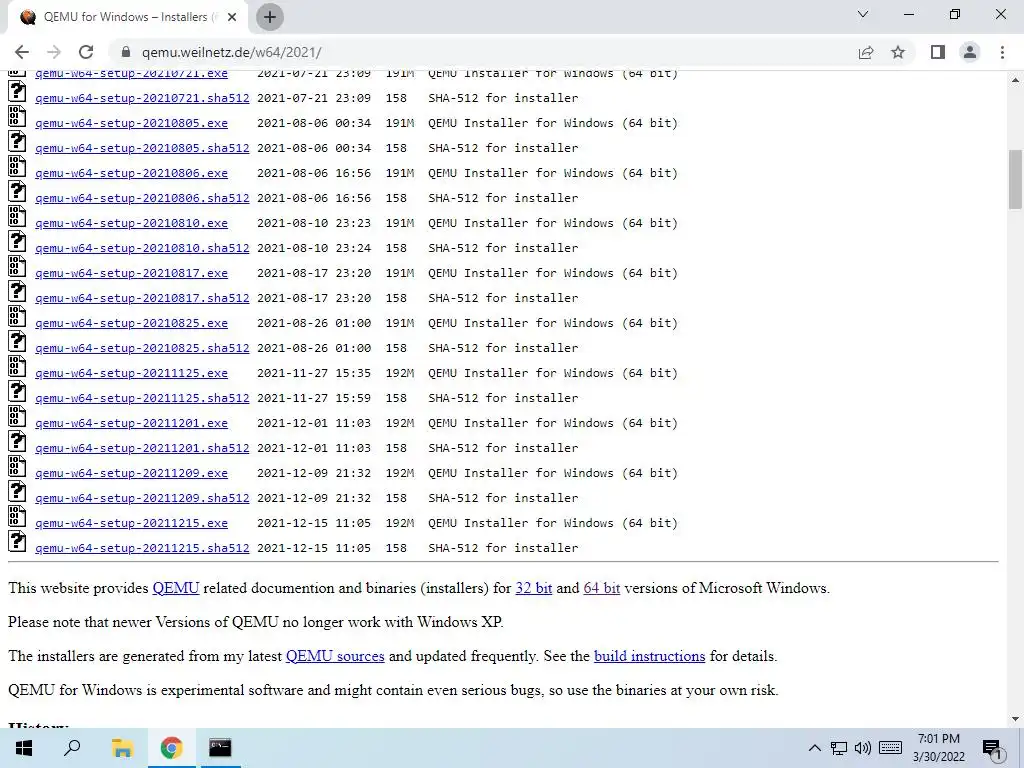The image size is (1024, 768).
Task: Click the 2021-12-15 11:05 date for 20211215.exe
Action: (x=313, y=523)
